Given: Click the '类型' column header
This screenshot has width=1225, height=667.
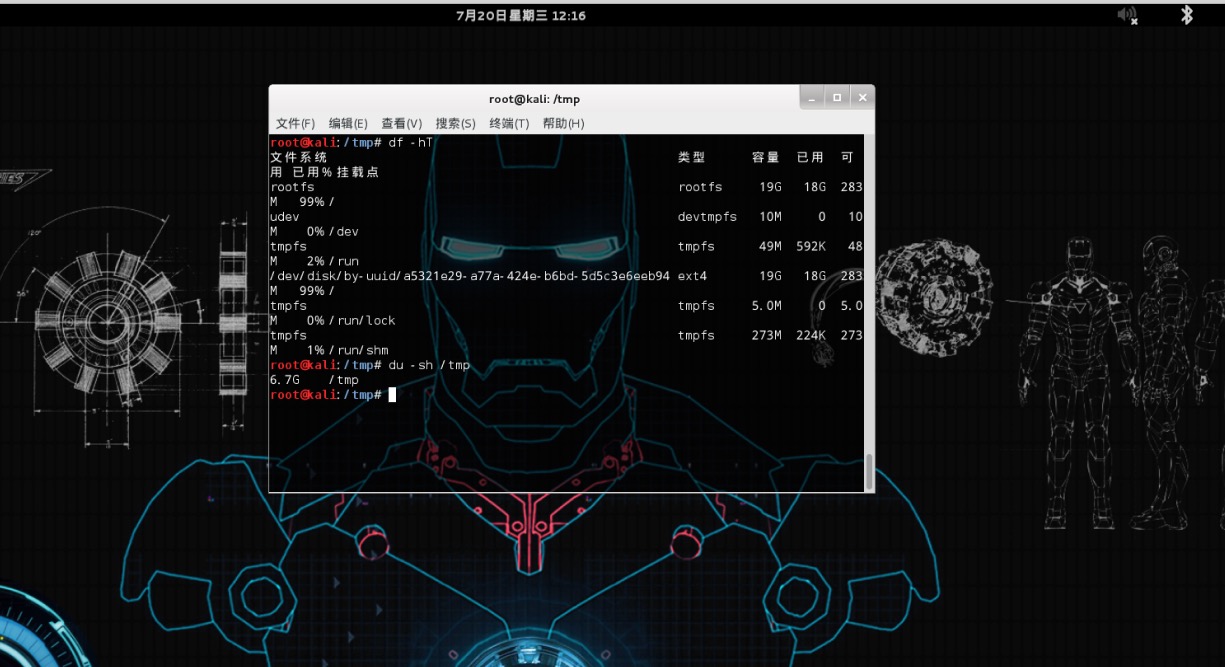Looking at the screenshot, I should (691, 157).
